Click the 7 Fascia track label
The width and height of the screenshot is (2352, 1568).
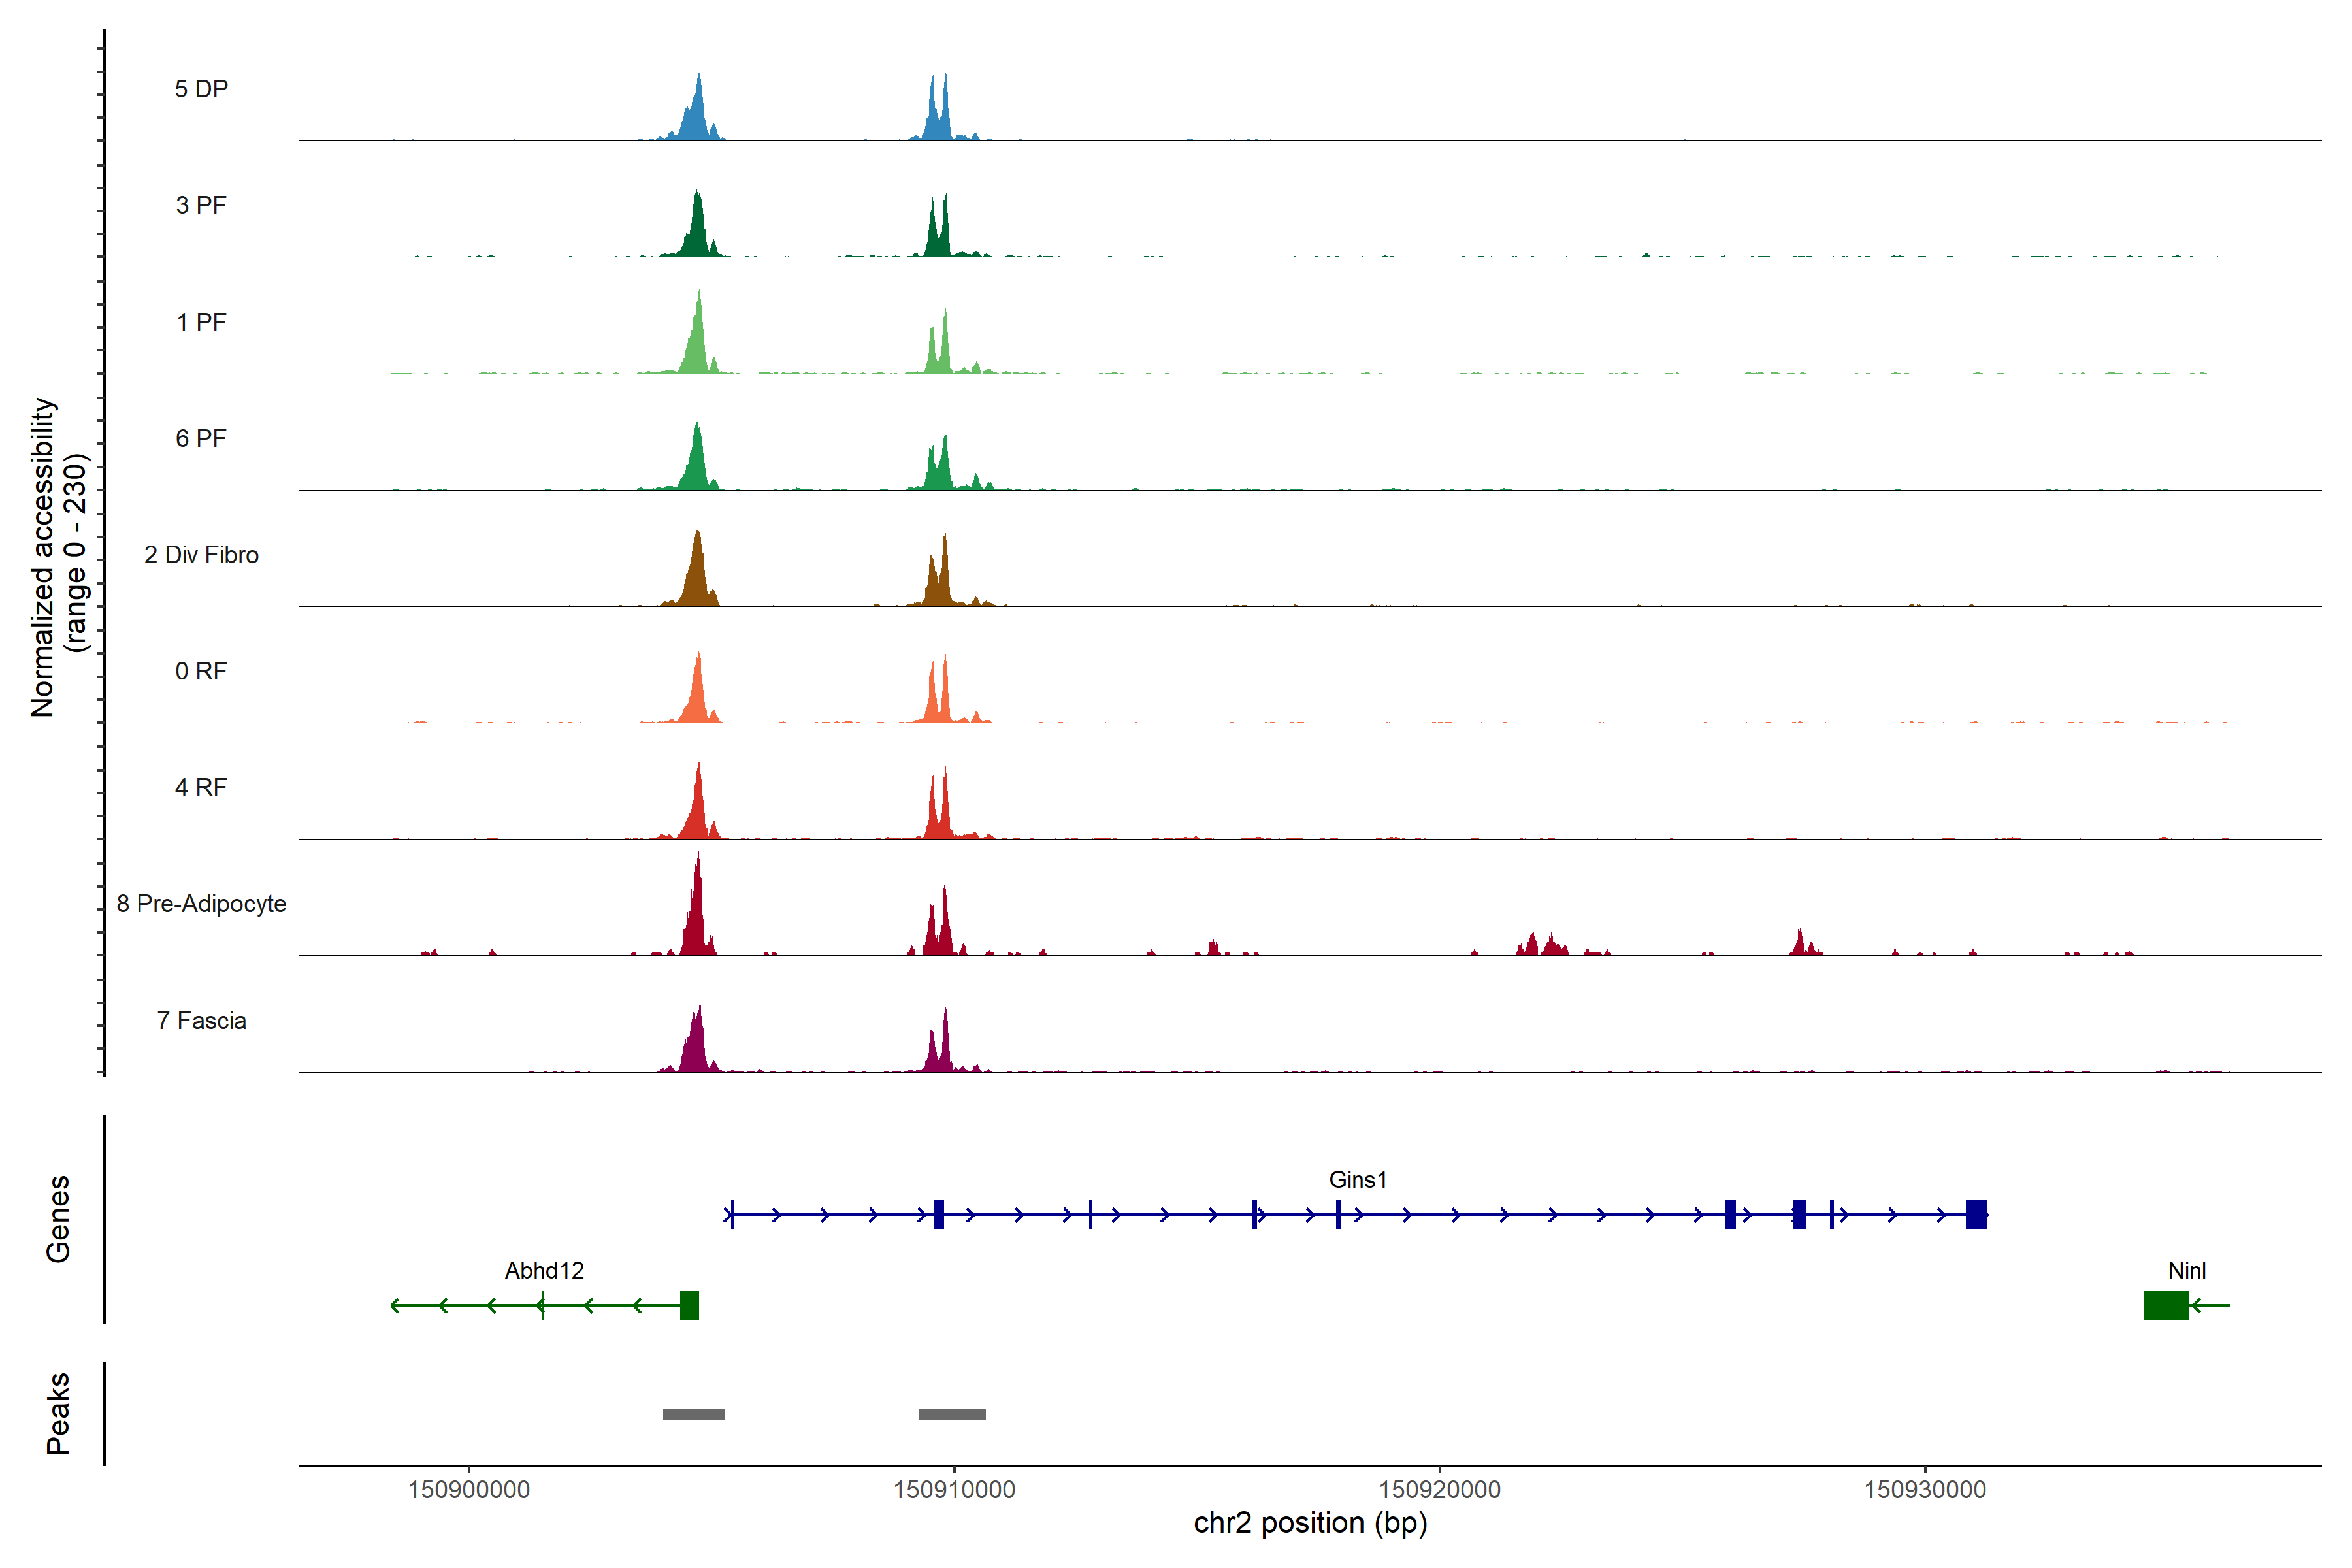point(201,1020)
